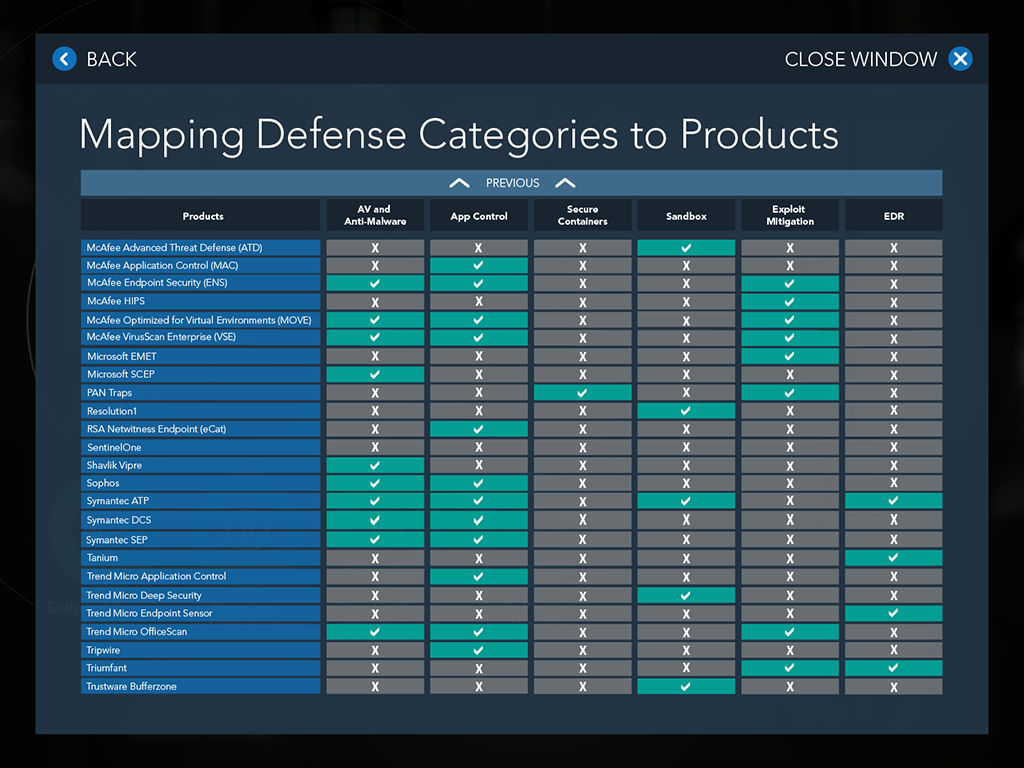Click App Control checkmark for McAfee MAC
The width and height of the screenshot is (1024, 768).
(479, 265)
